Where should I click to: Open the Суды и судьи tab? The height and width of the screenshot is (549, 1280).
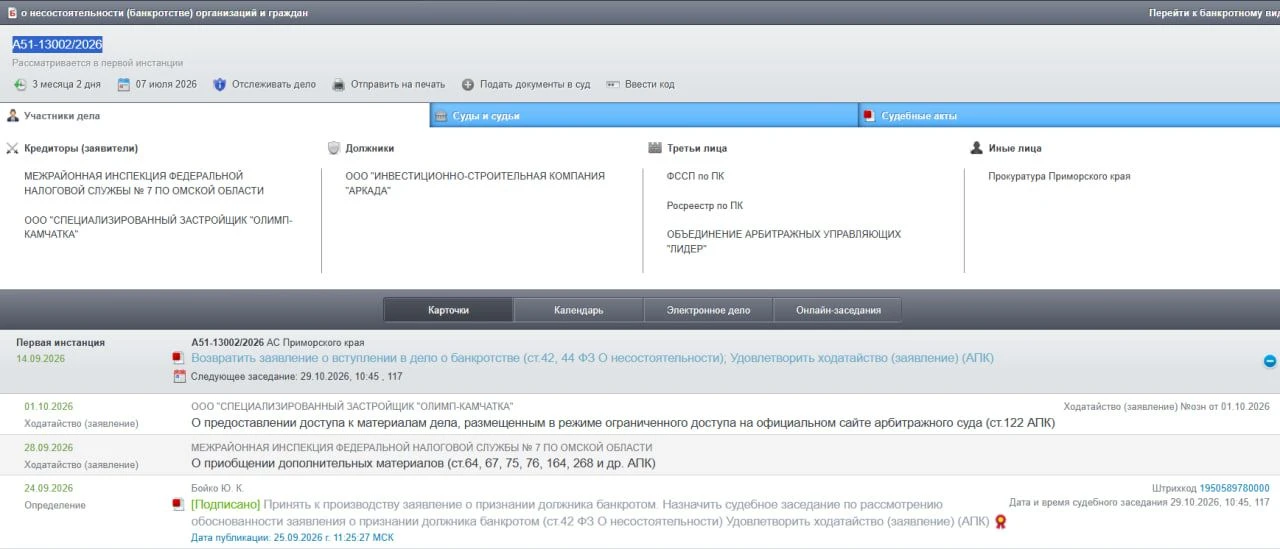click(x=644, y=116)
